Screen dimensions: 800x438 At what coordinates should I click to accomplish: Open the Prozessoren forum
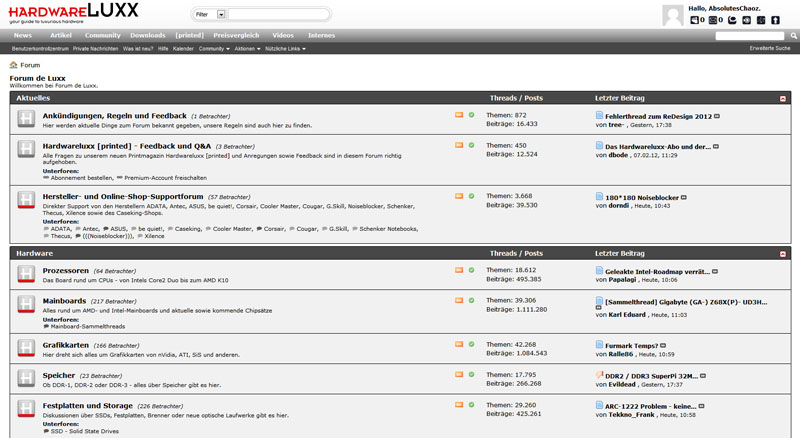coord(66,271)
